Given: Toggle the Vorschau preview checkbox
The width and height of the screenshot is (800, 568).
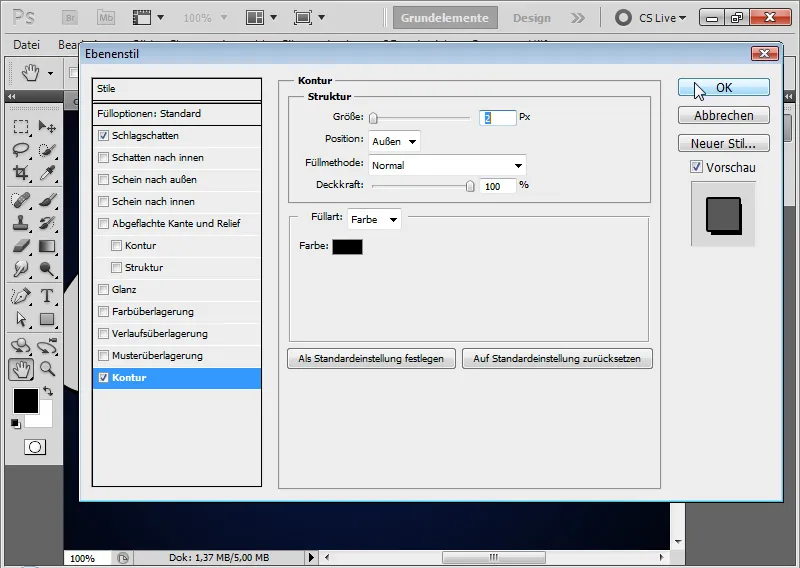Looking at the screenshot, I should point(696,167).
